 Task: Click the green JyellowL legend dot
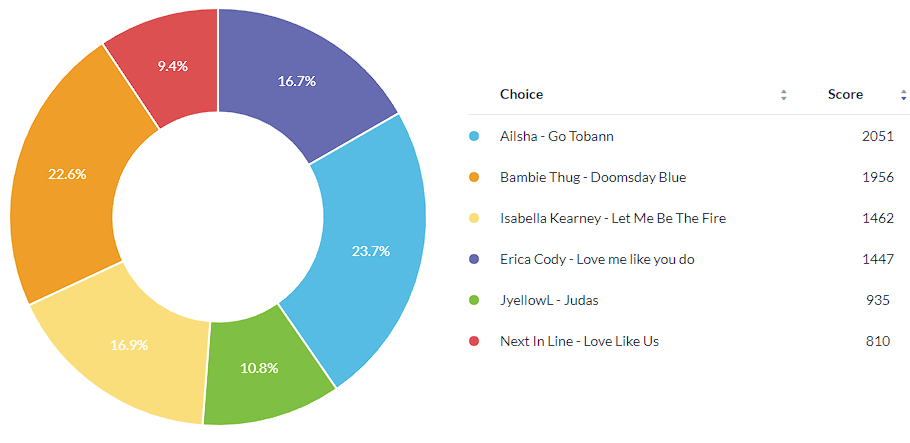point(474,300)
